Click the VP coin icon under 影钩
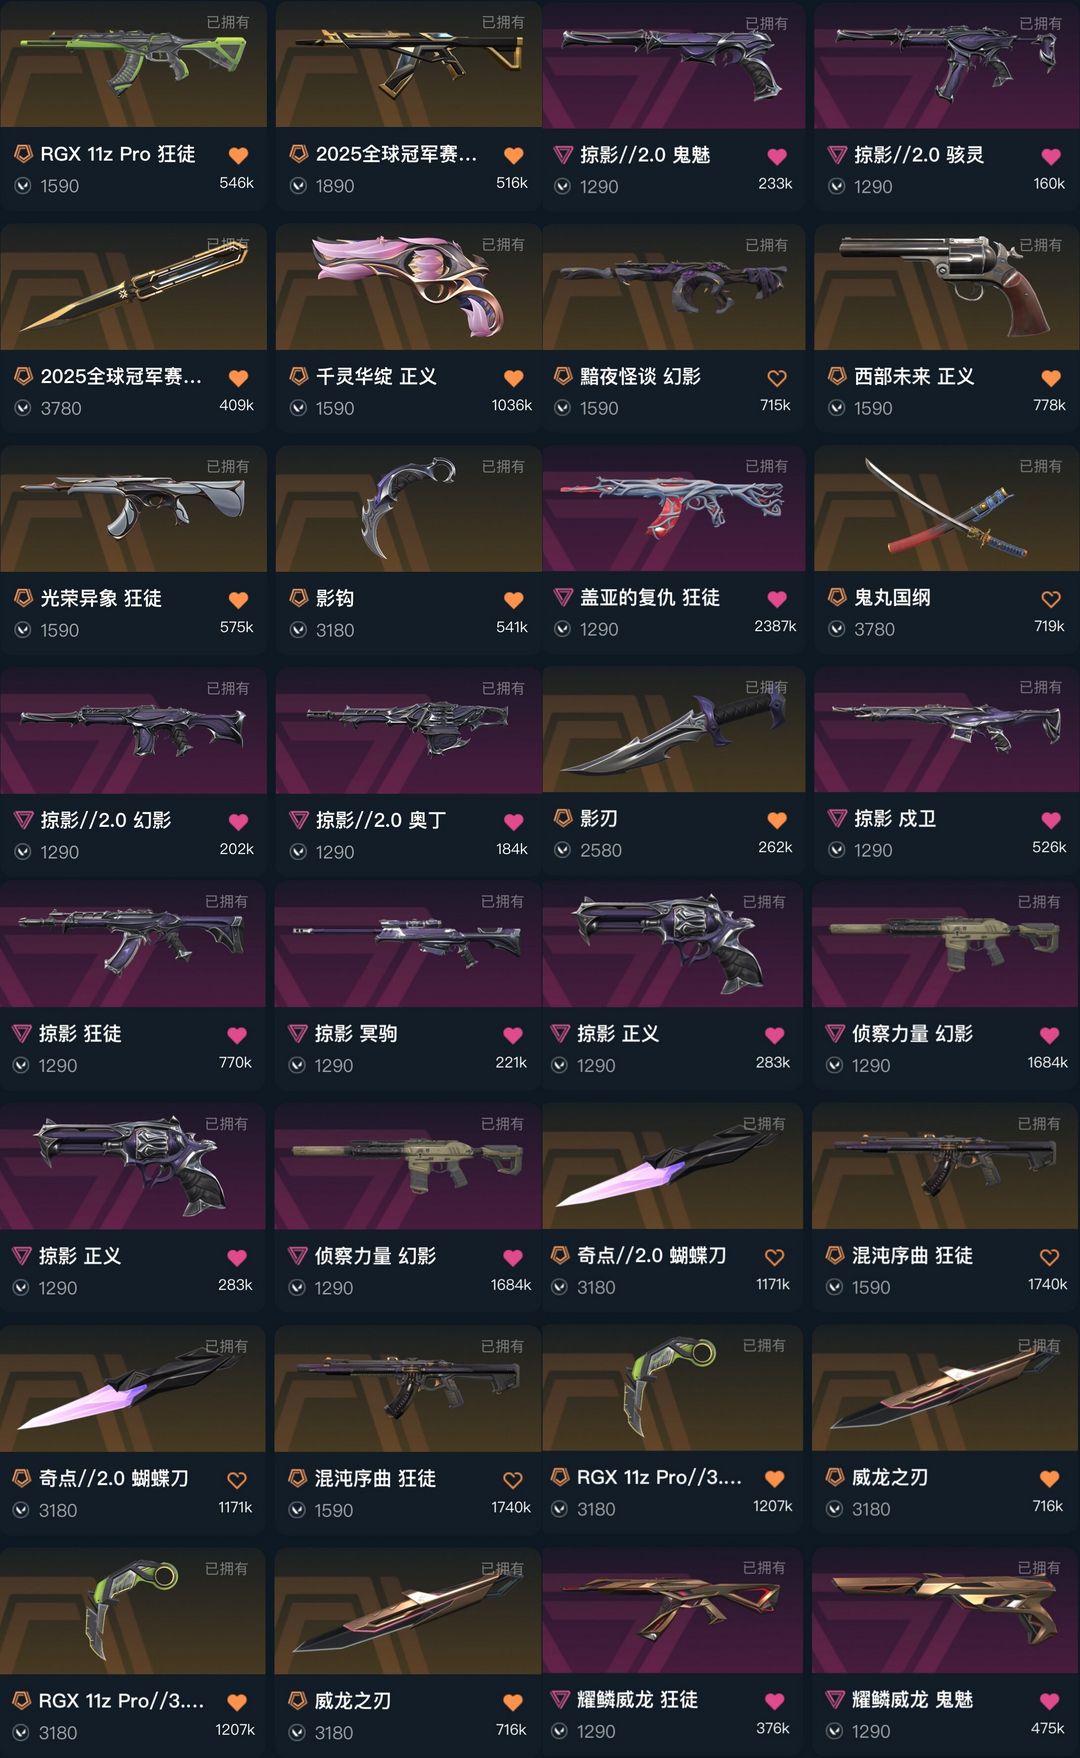Screen dimensions: 1080x1758 point(298,630)
